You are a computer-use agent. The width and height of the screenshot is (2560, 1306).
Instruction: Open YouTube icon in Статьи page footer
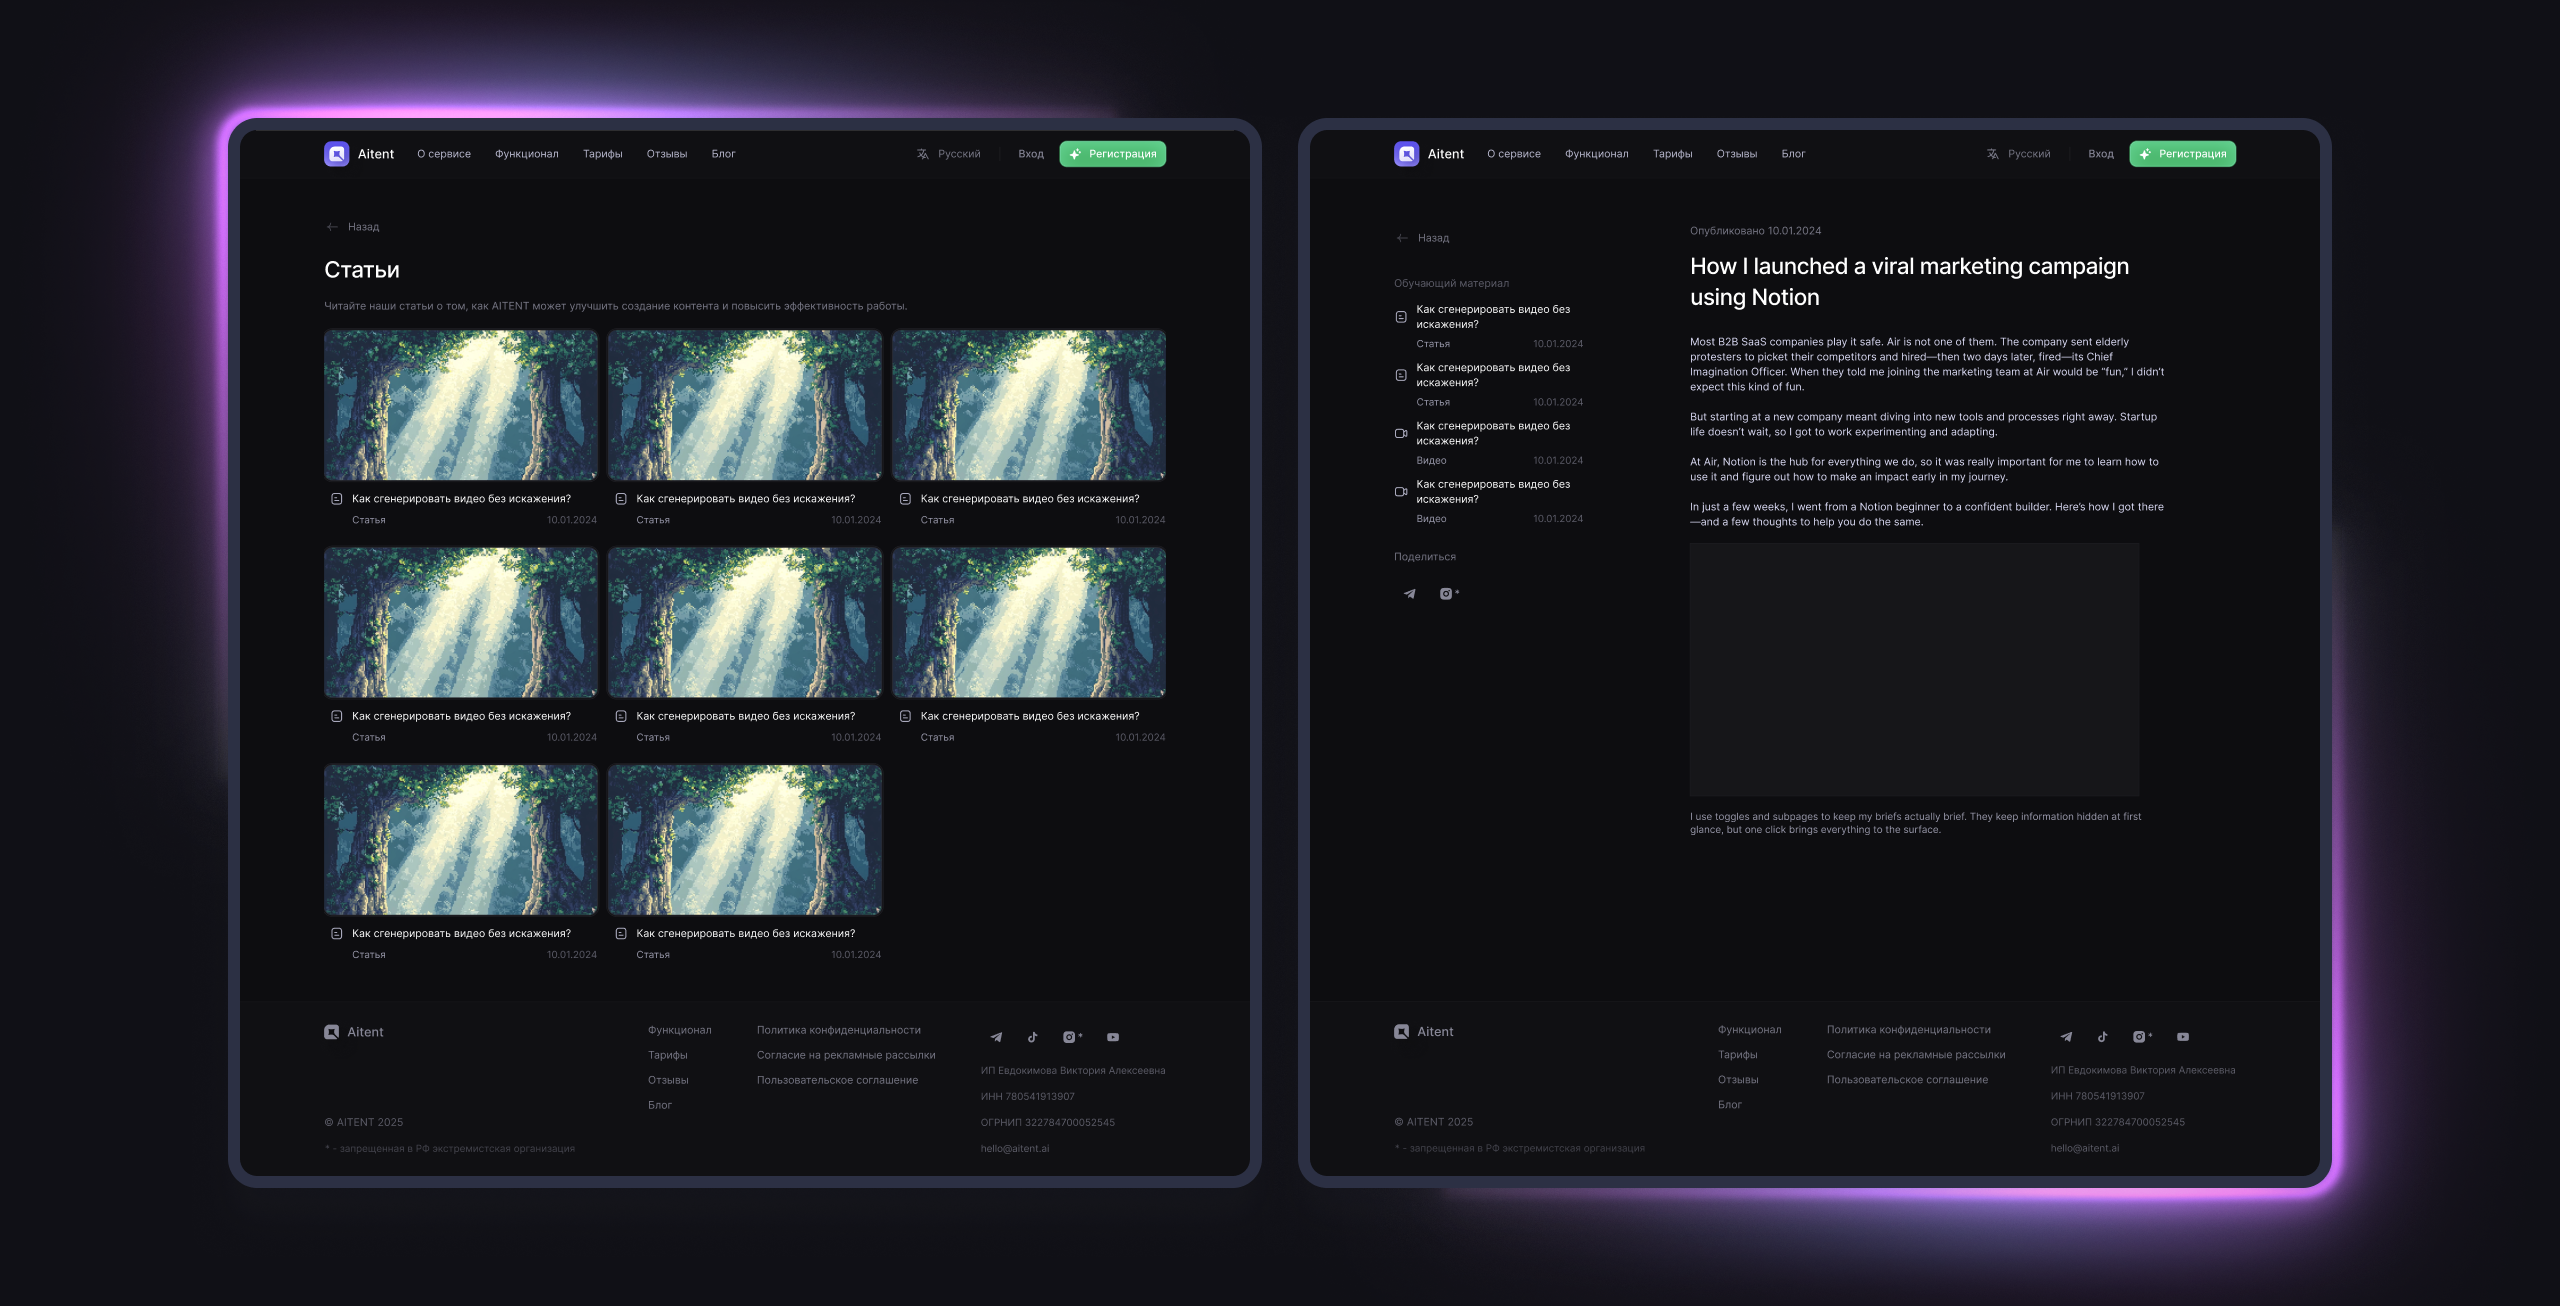[1113, 1037]
